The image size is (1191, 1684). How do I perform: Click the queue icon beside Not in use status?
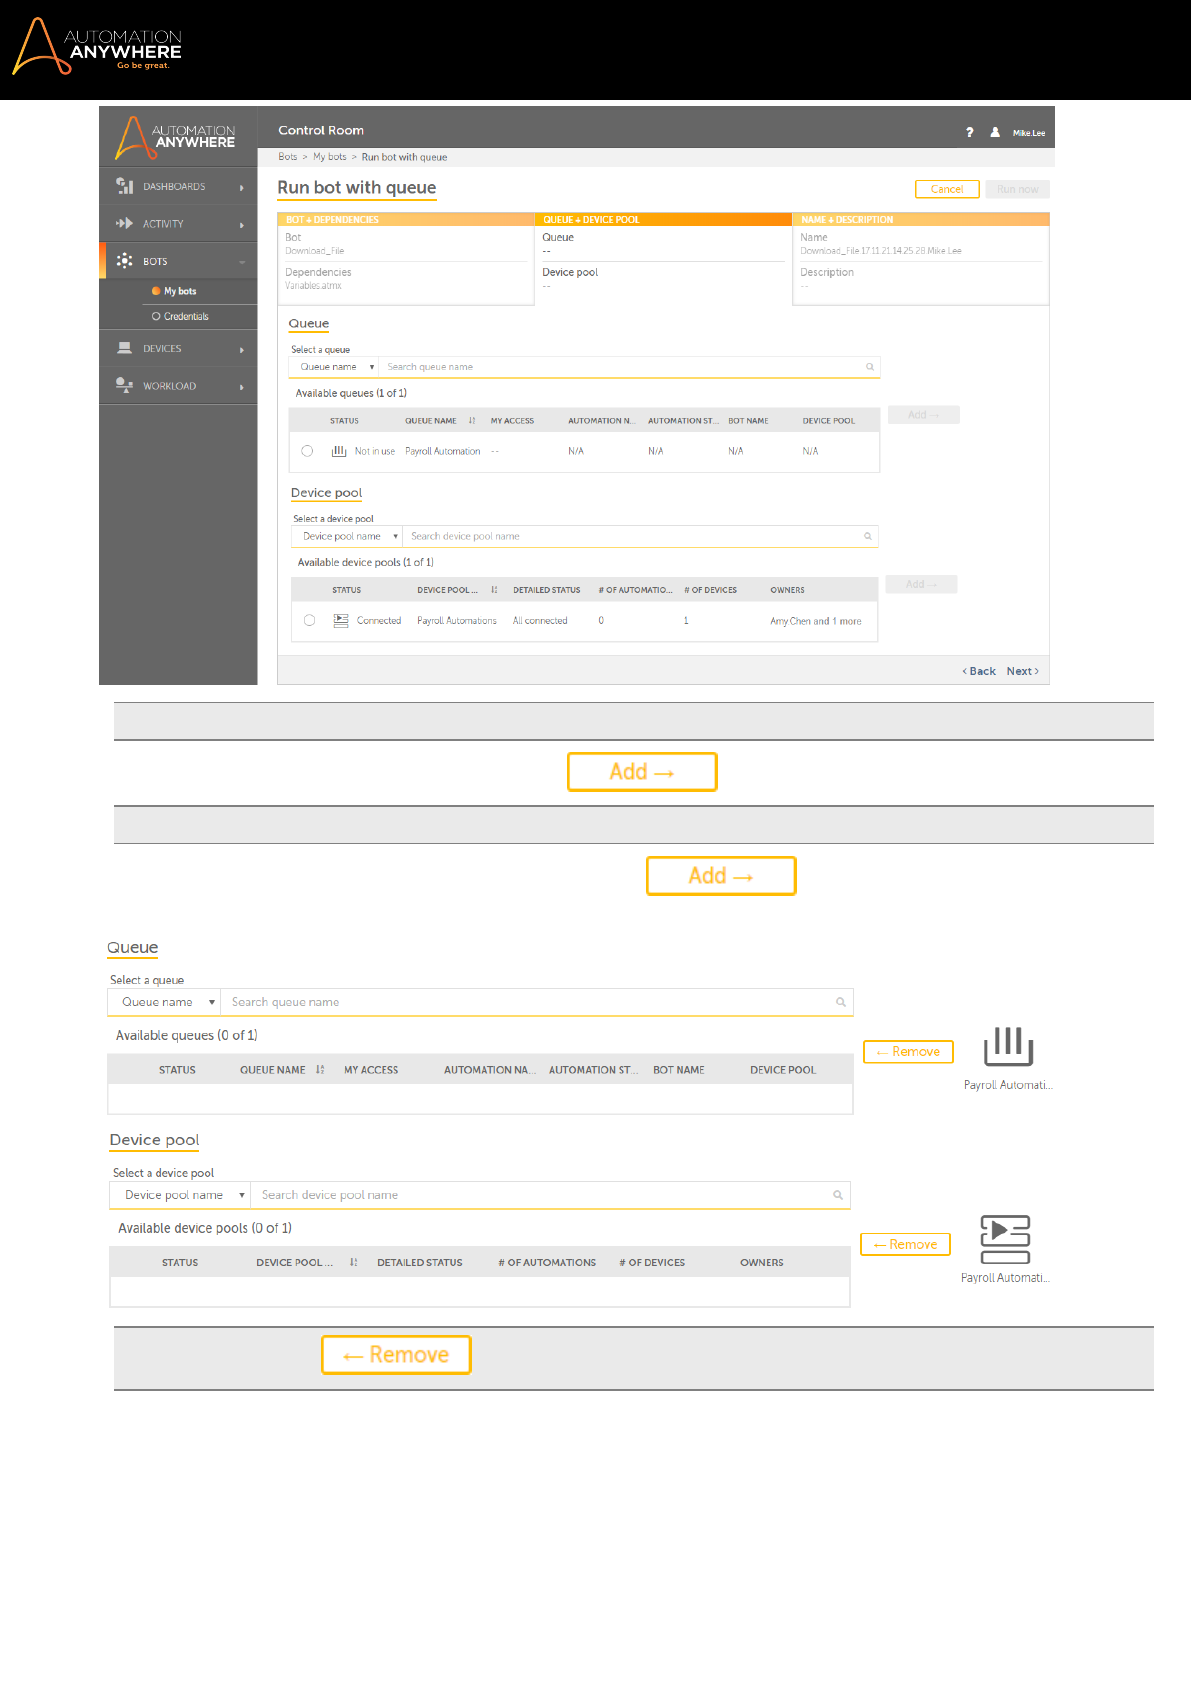pos(339,451)
